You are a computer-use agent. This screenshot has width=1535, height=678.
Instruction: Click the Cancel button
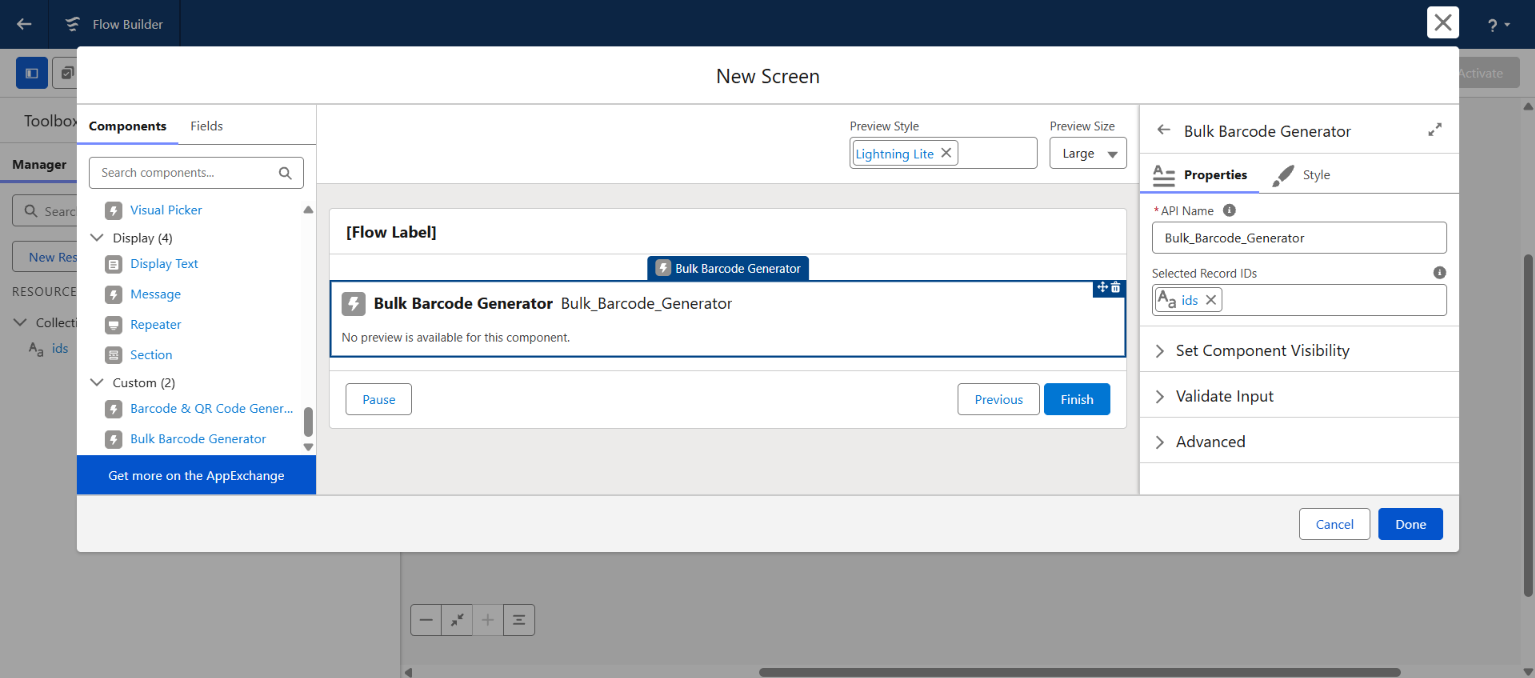point(1334,524)
